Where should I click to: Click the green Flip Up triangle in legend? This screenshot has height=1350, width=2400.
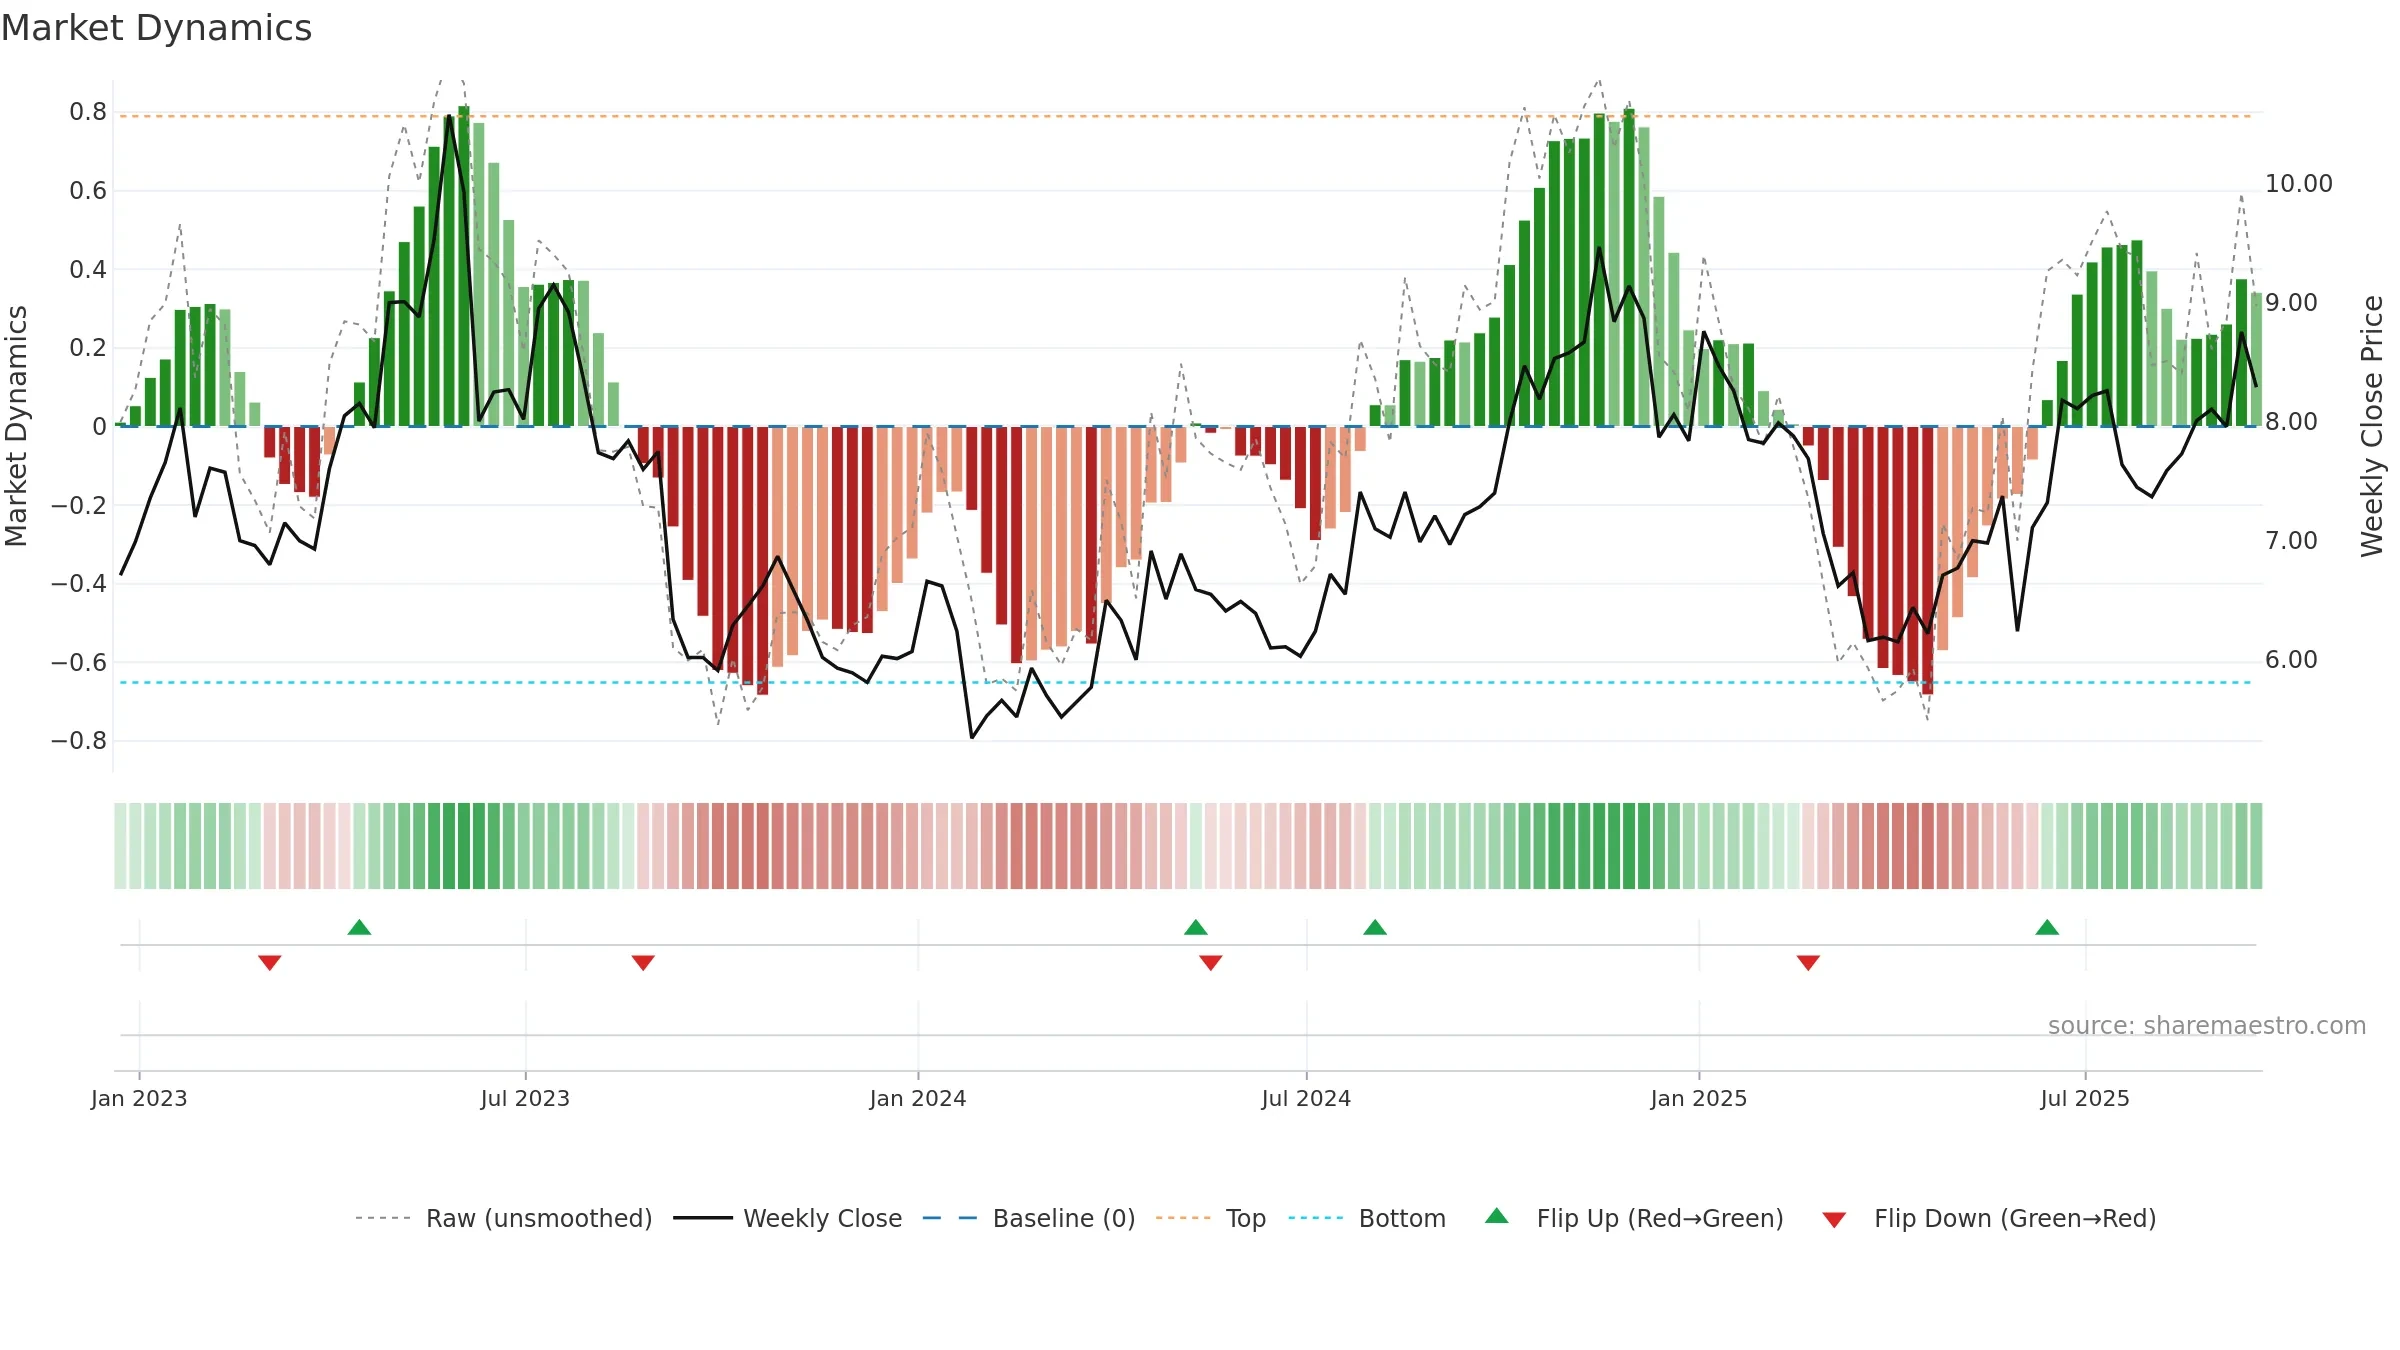point(1496,1216)
